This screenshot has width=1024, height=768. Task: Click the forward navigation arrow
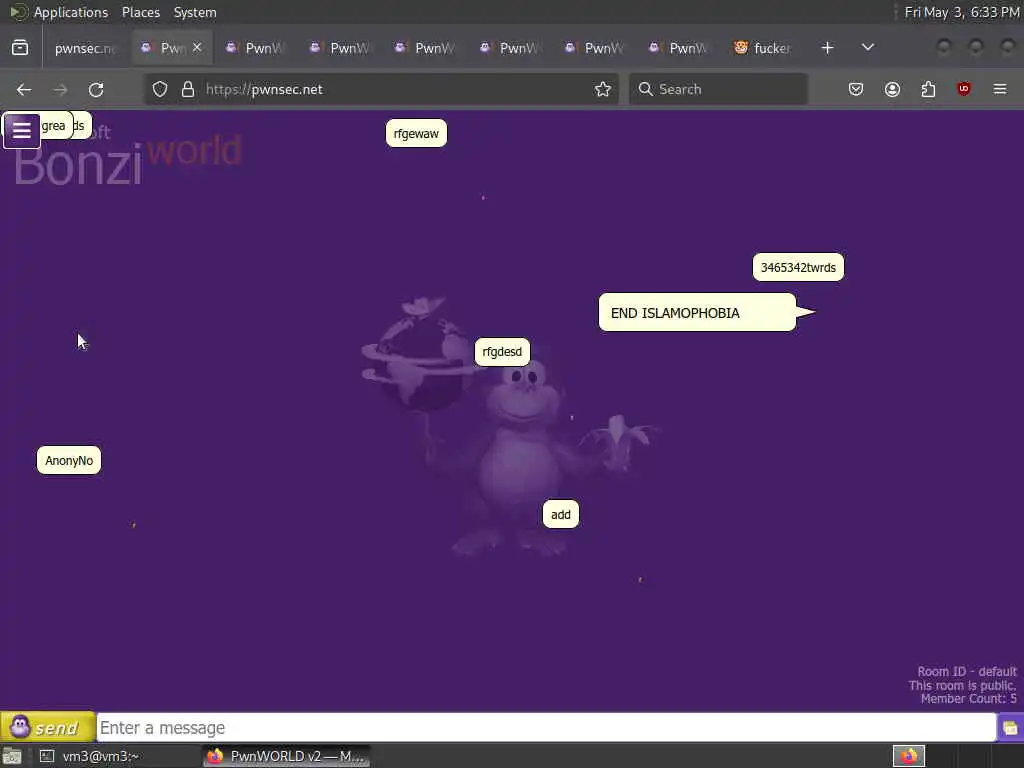60,89
